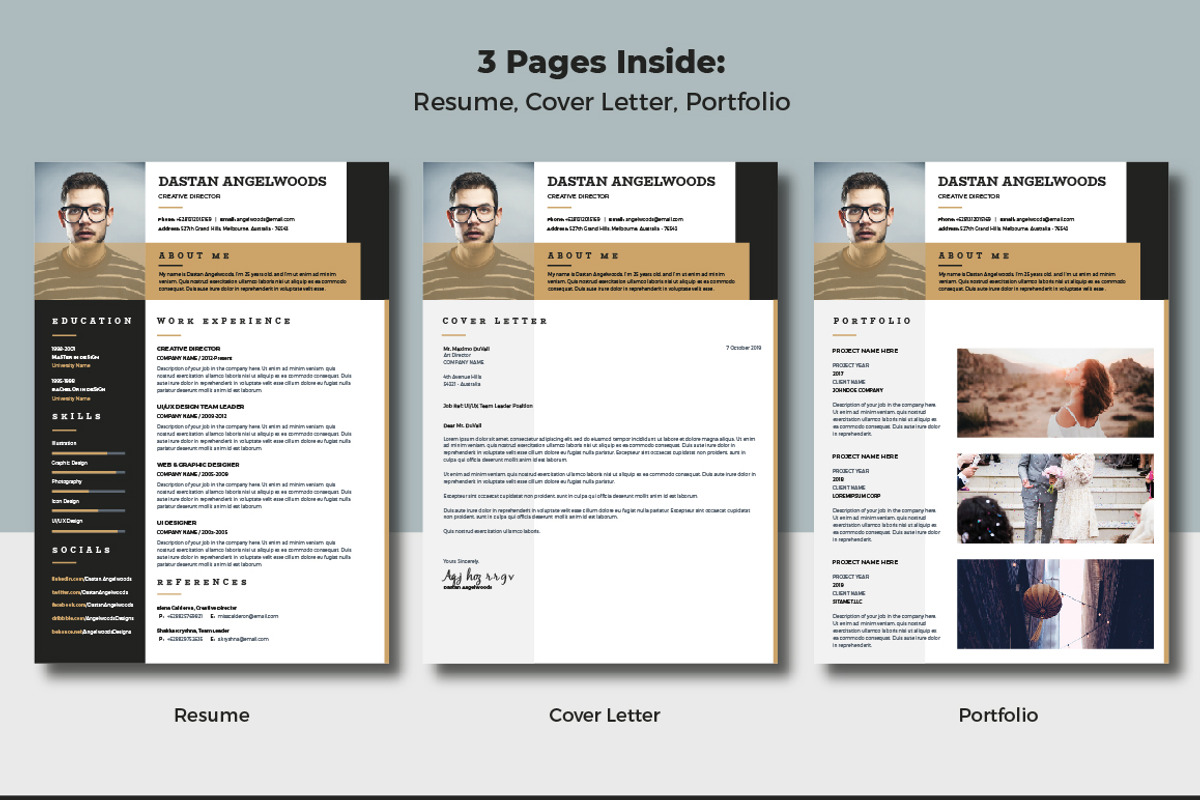Click the CREATIVE DIRECTOR job title in Work Experience

point(190,349)
